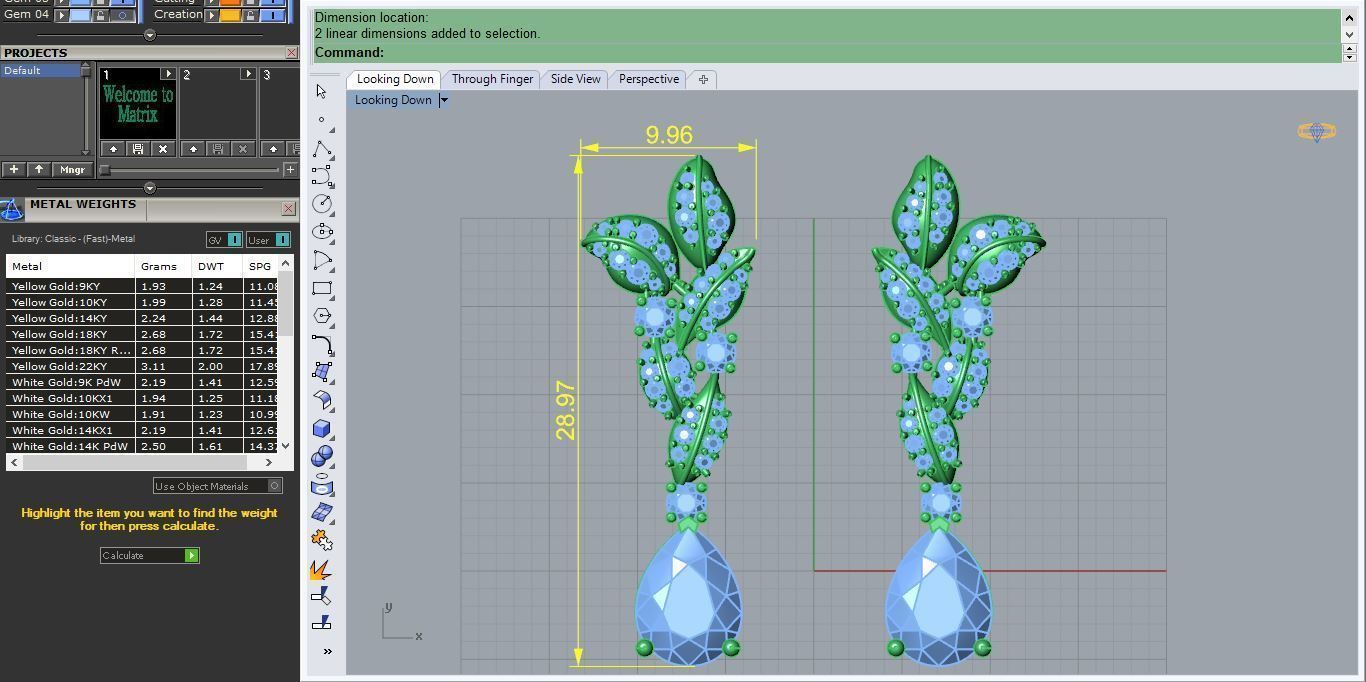Toggle the Creation layer lock icon
The width and height of the screenshot is (1366, 682).
pyautogui.click(x=251, y=16)
